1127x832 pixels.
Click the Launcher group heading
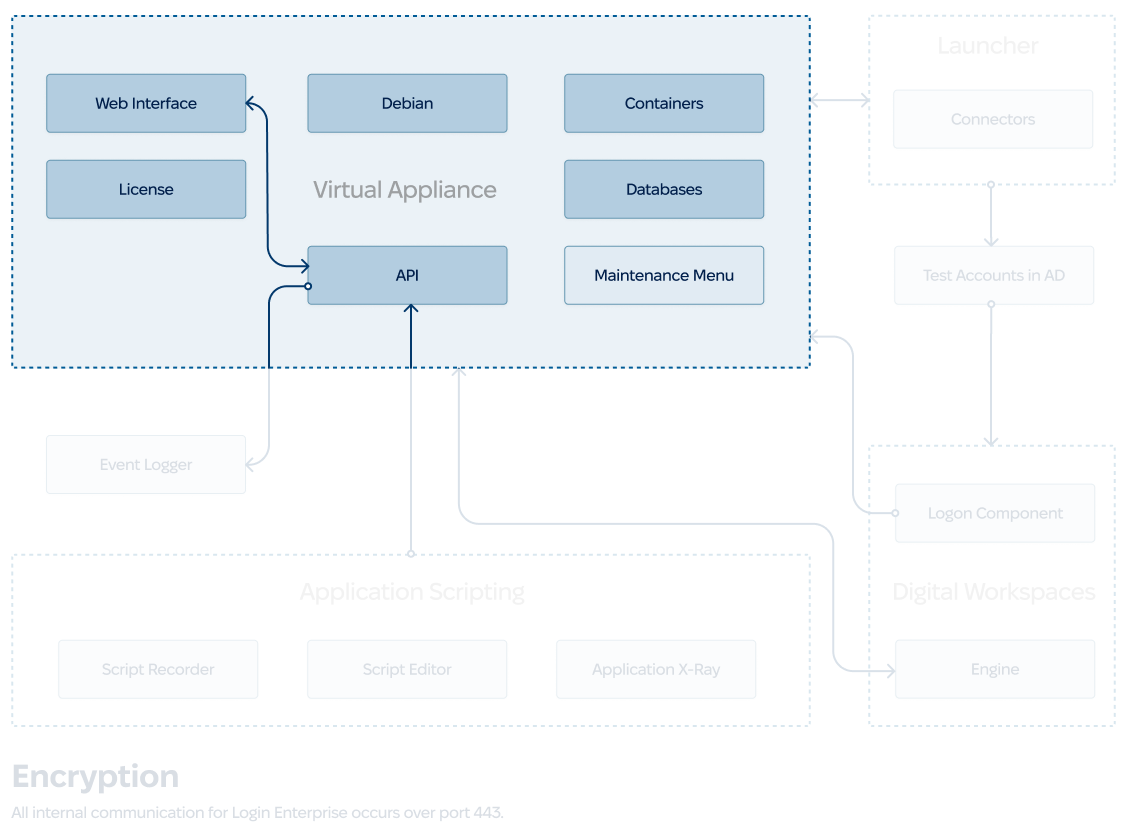point(987,46)
